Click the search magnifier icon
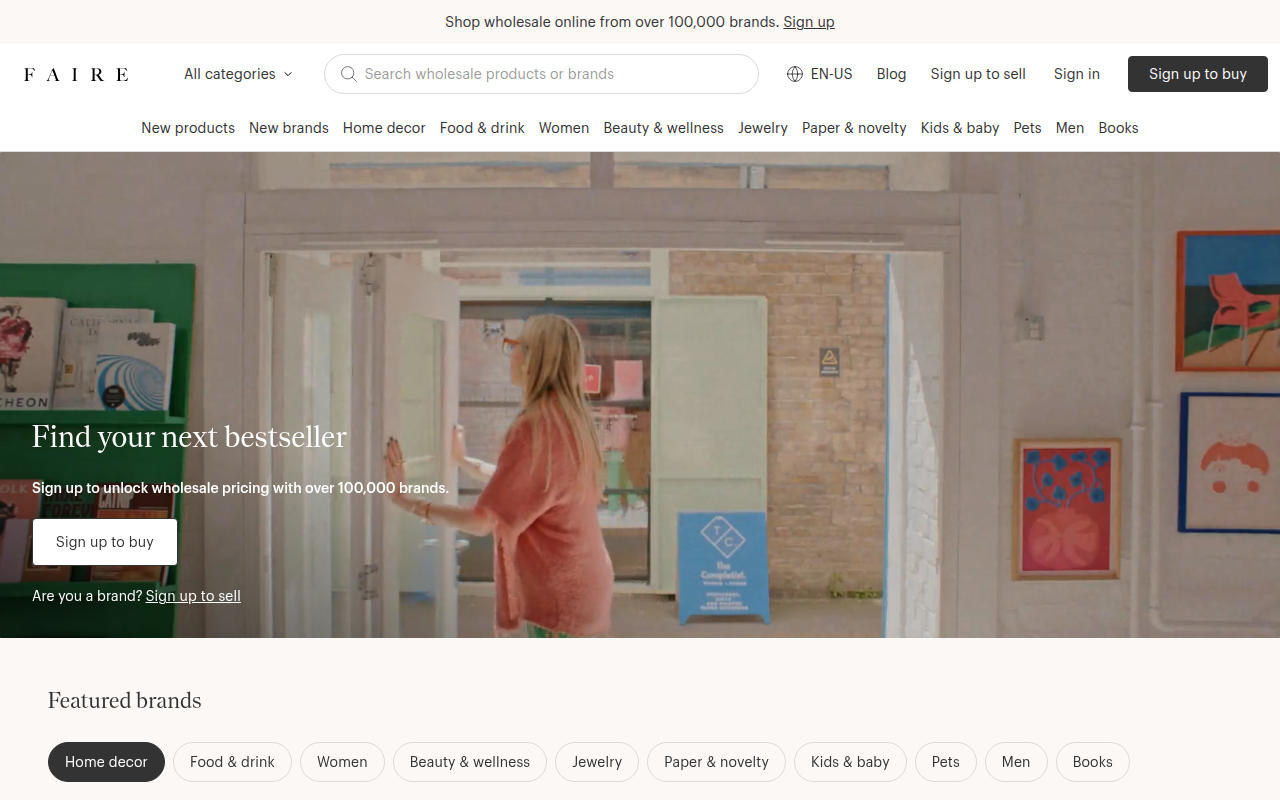1280x800 pixels. click(349, 74)
